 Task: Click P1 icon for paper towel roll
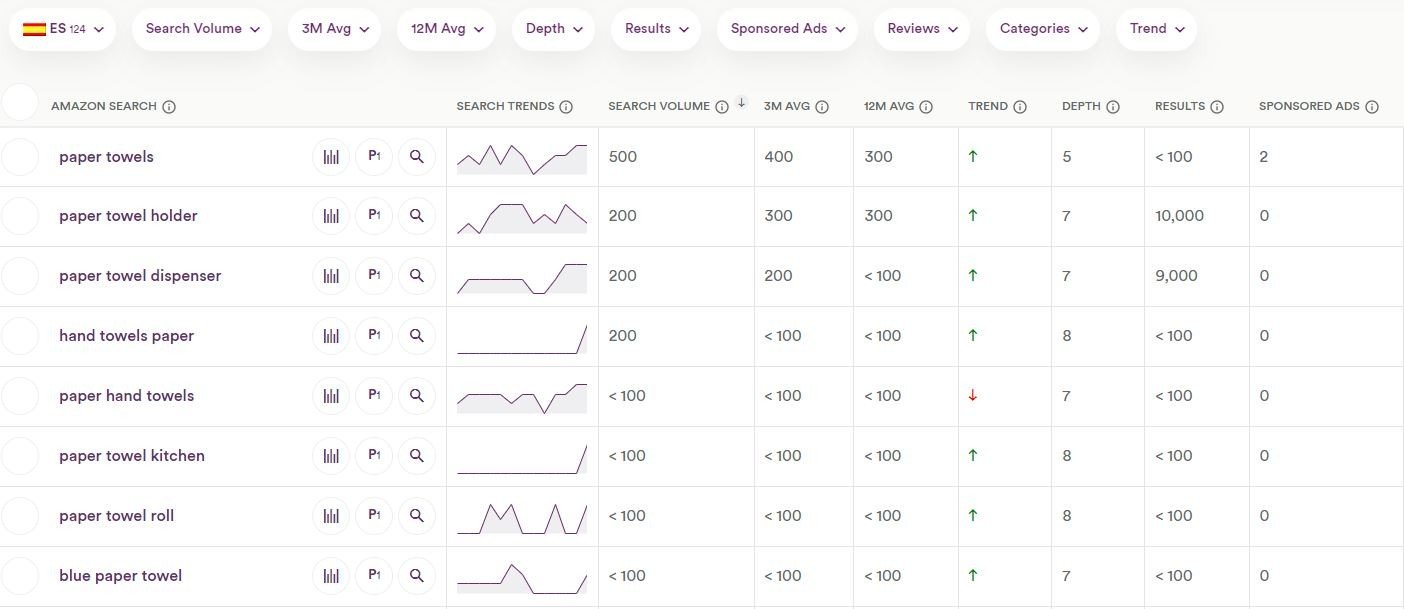click(x=374, y=516)
